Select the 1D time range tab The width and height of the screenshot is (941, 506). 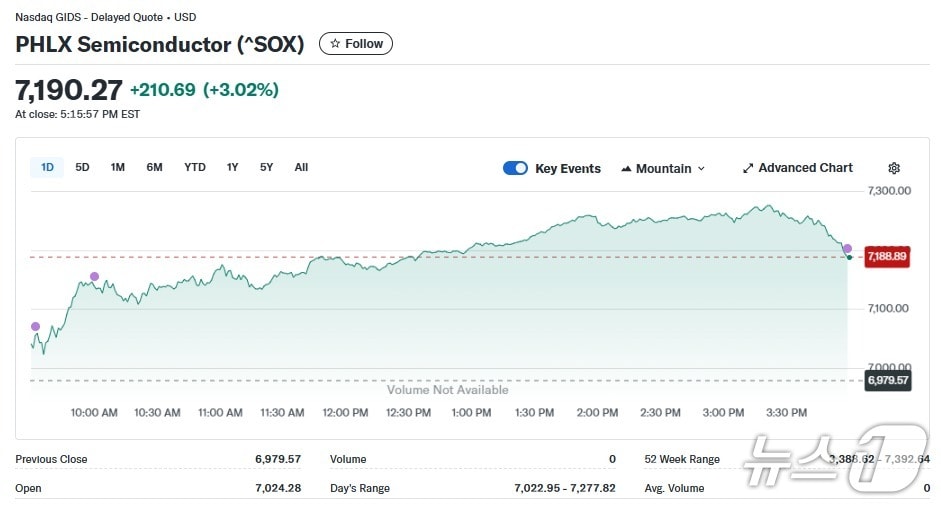[x=47, y=167]
